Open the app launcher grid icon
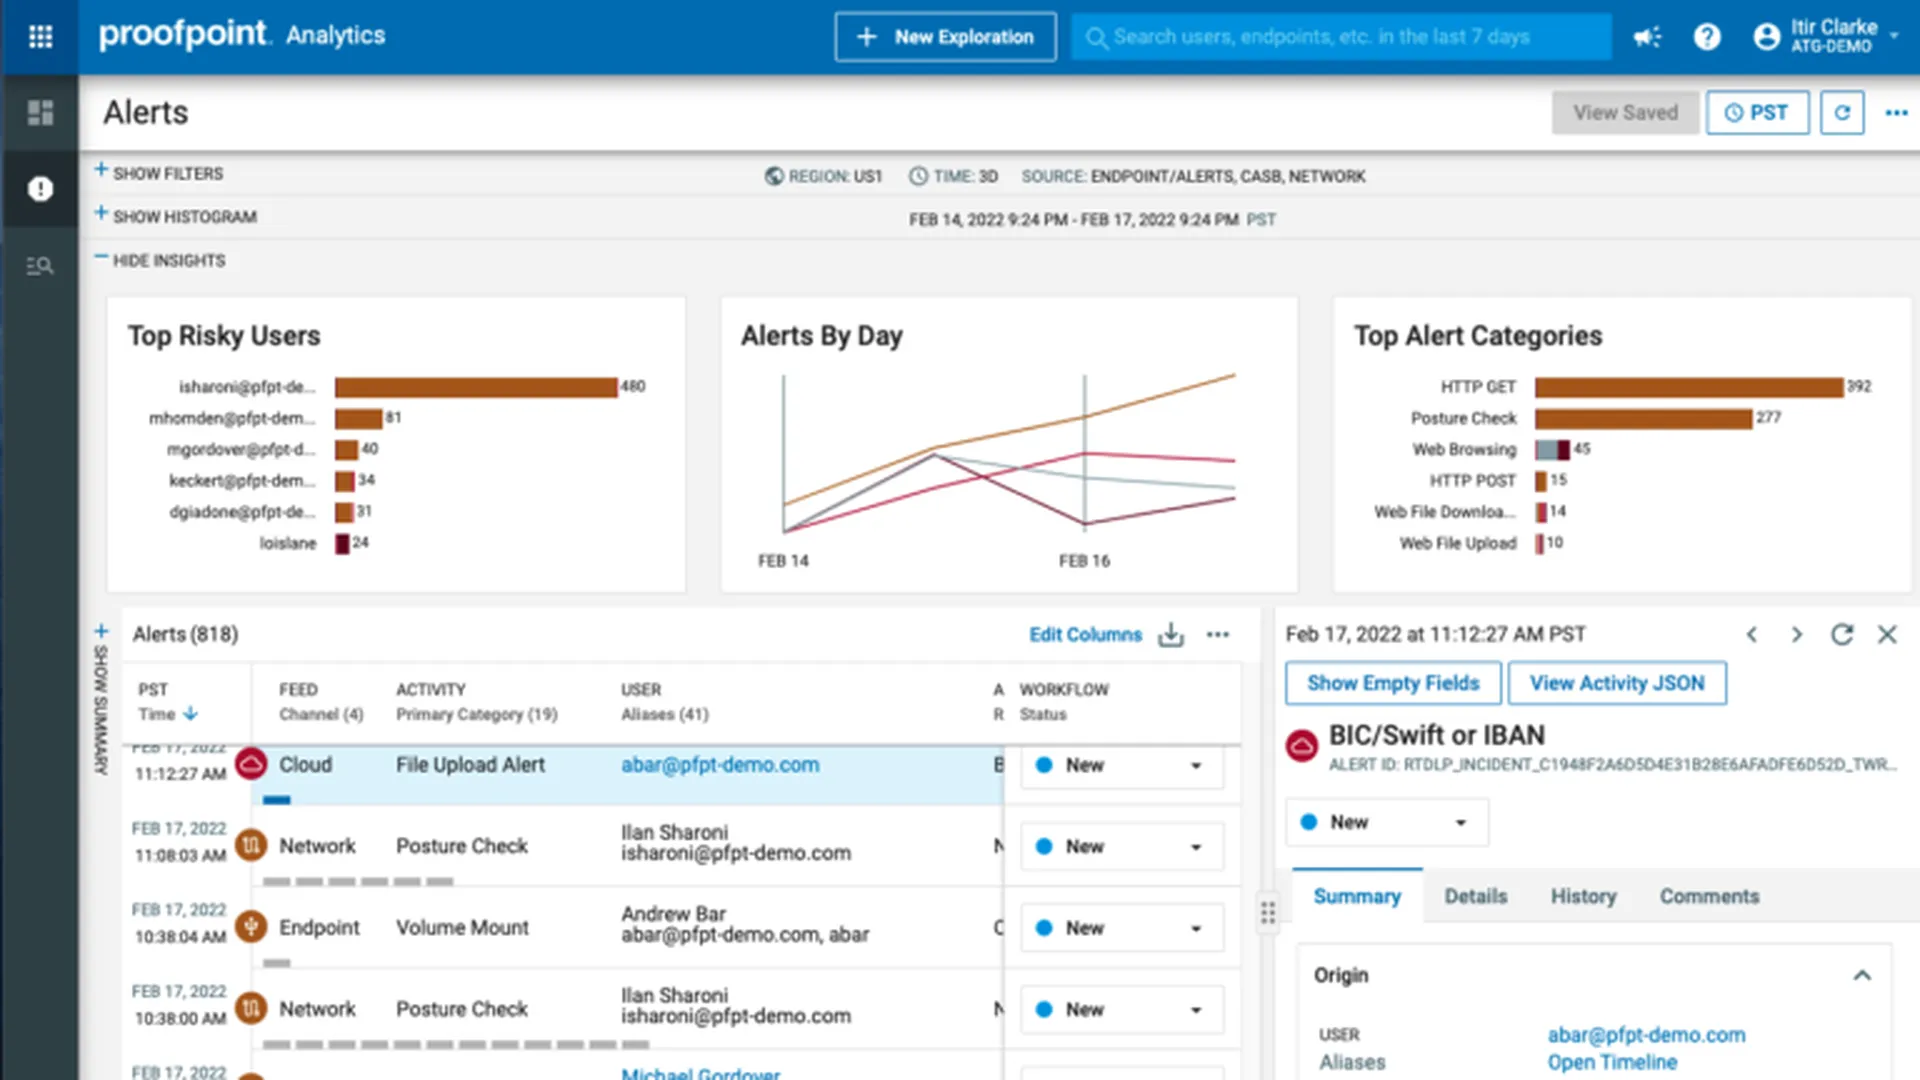Viewport: 1920px width, 1080px height. click(40, 37)
